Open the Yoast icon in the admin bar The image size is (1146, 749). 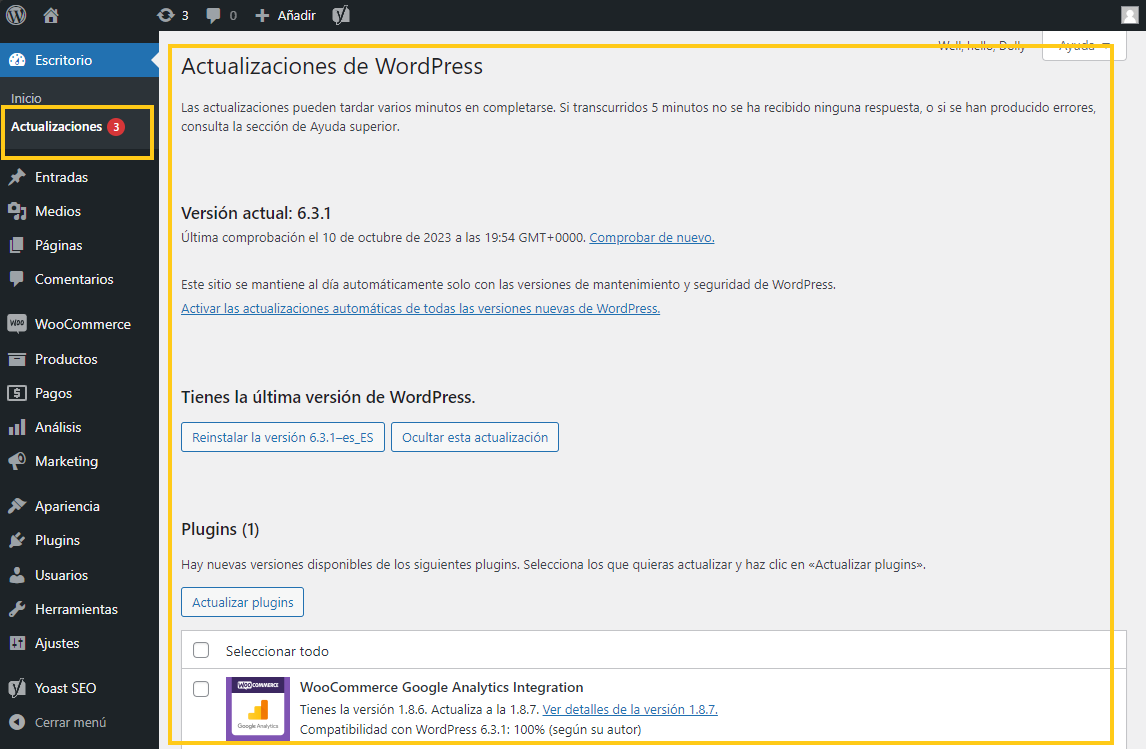341,15
